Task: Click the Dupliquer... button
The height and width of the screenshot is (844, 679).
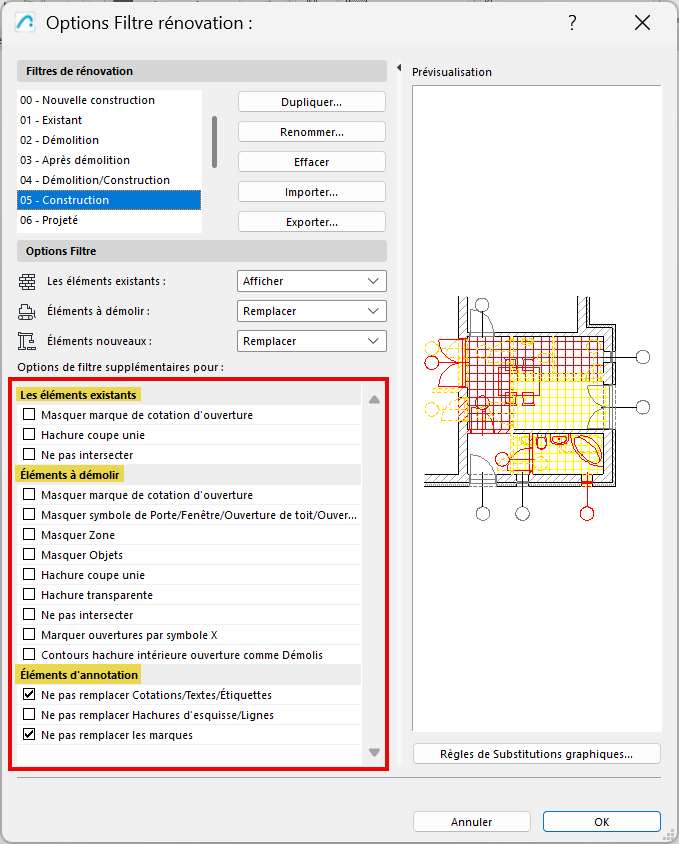Action: pyautogui.click(x=312, y=102)
